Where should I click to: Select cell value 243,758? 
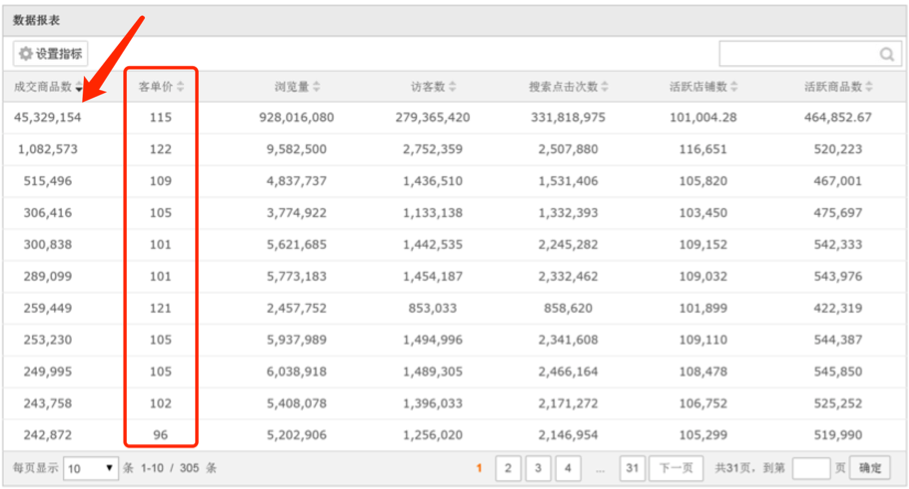pyautogui.click(x=48, y=403)
